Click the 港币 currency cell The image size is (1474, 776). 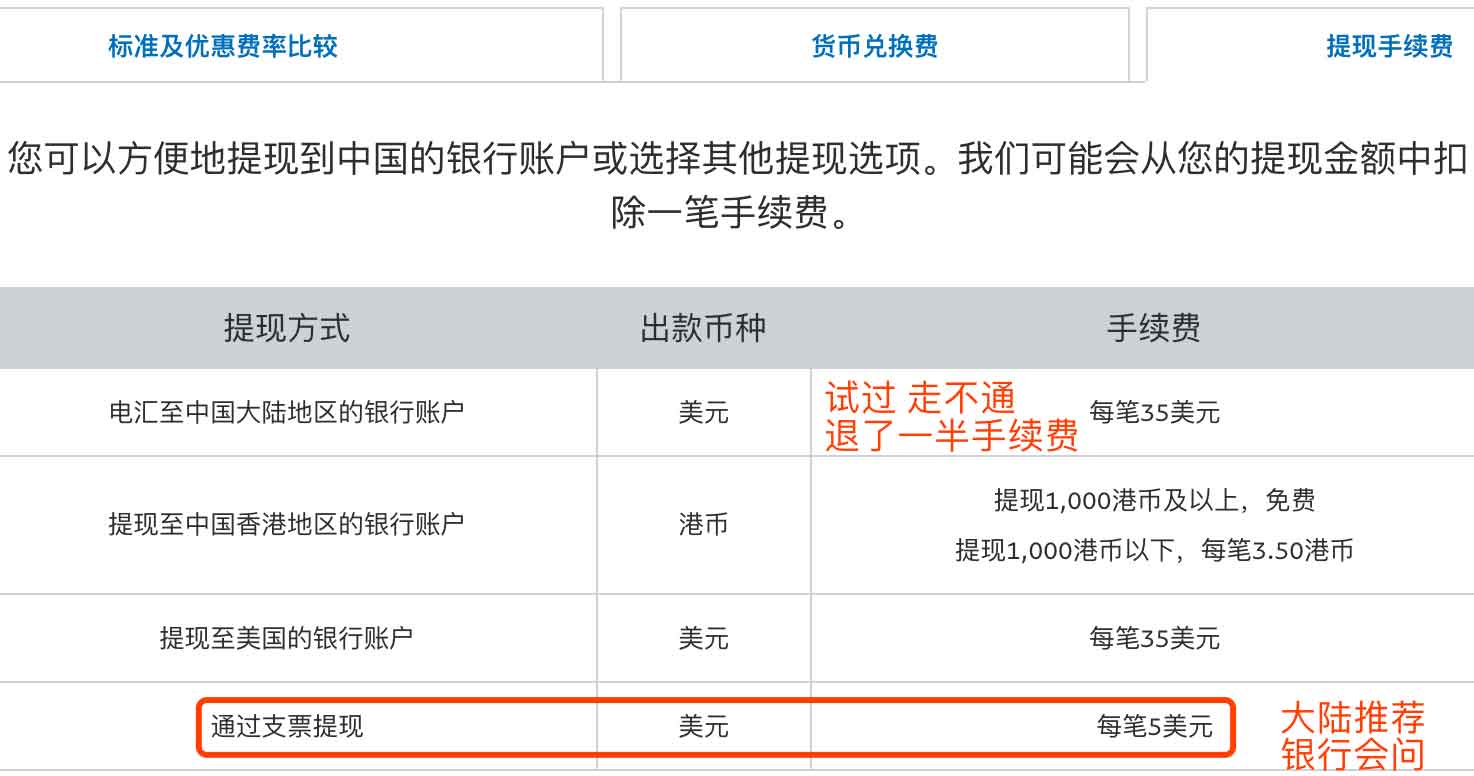click(x=704, y=524)
